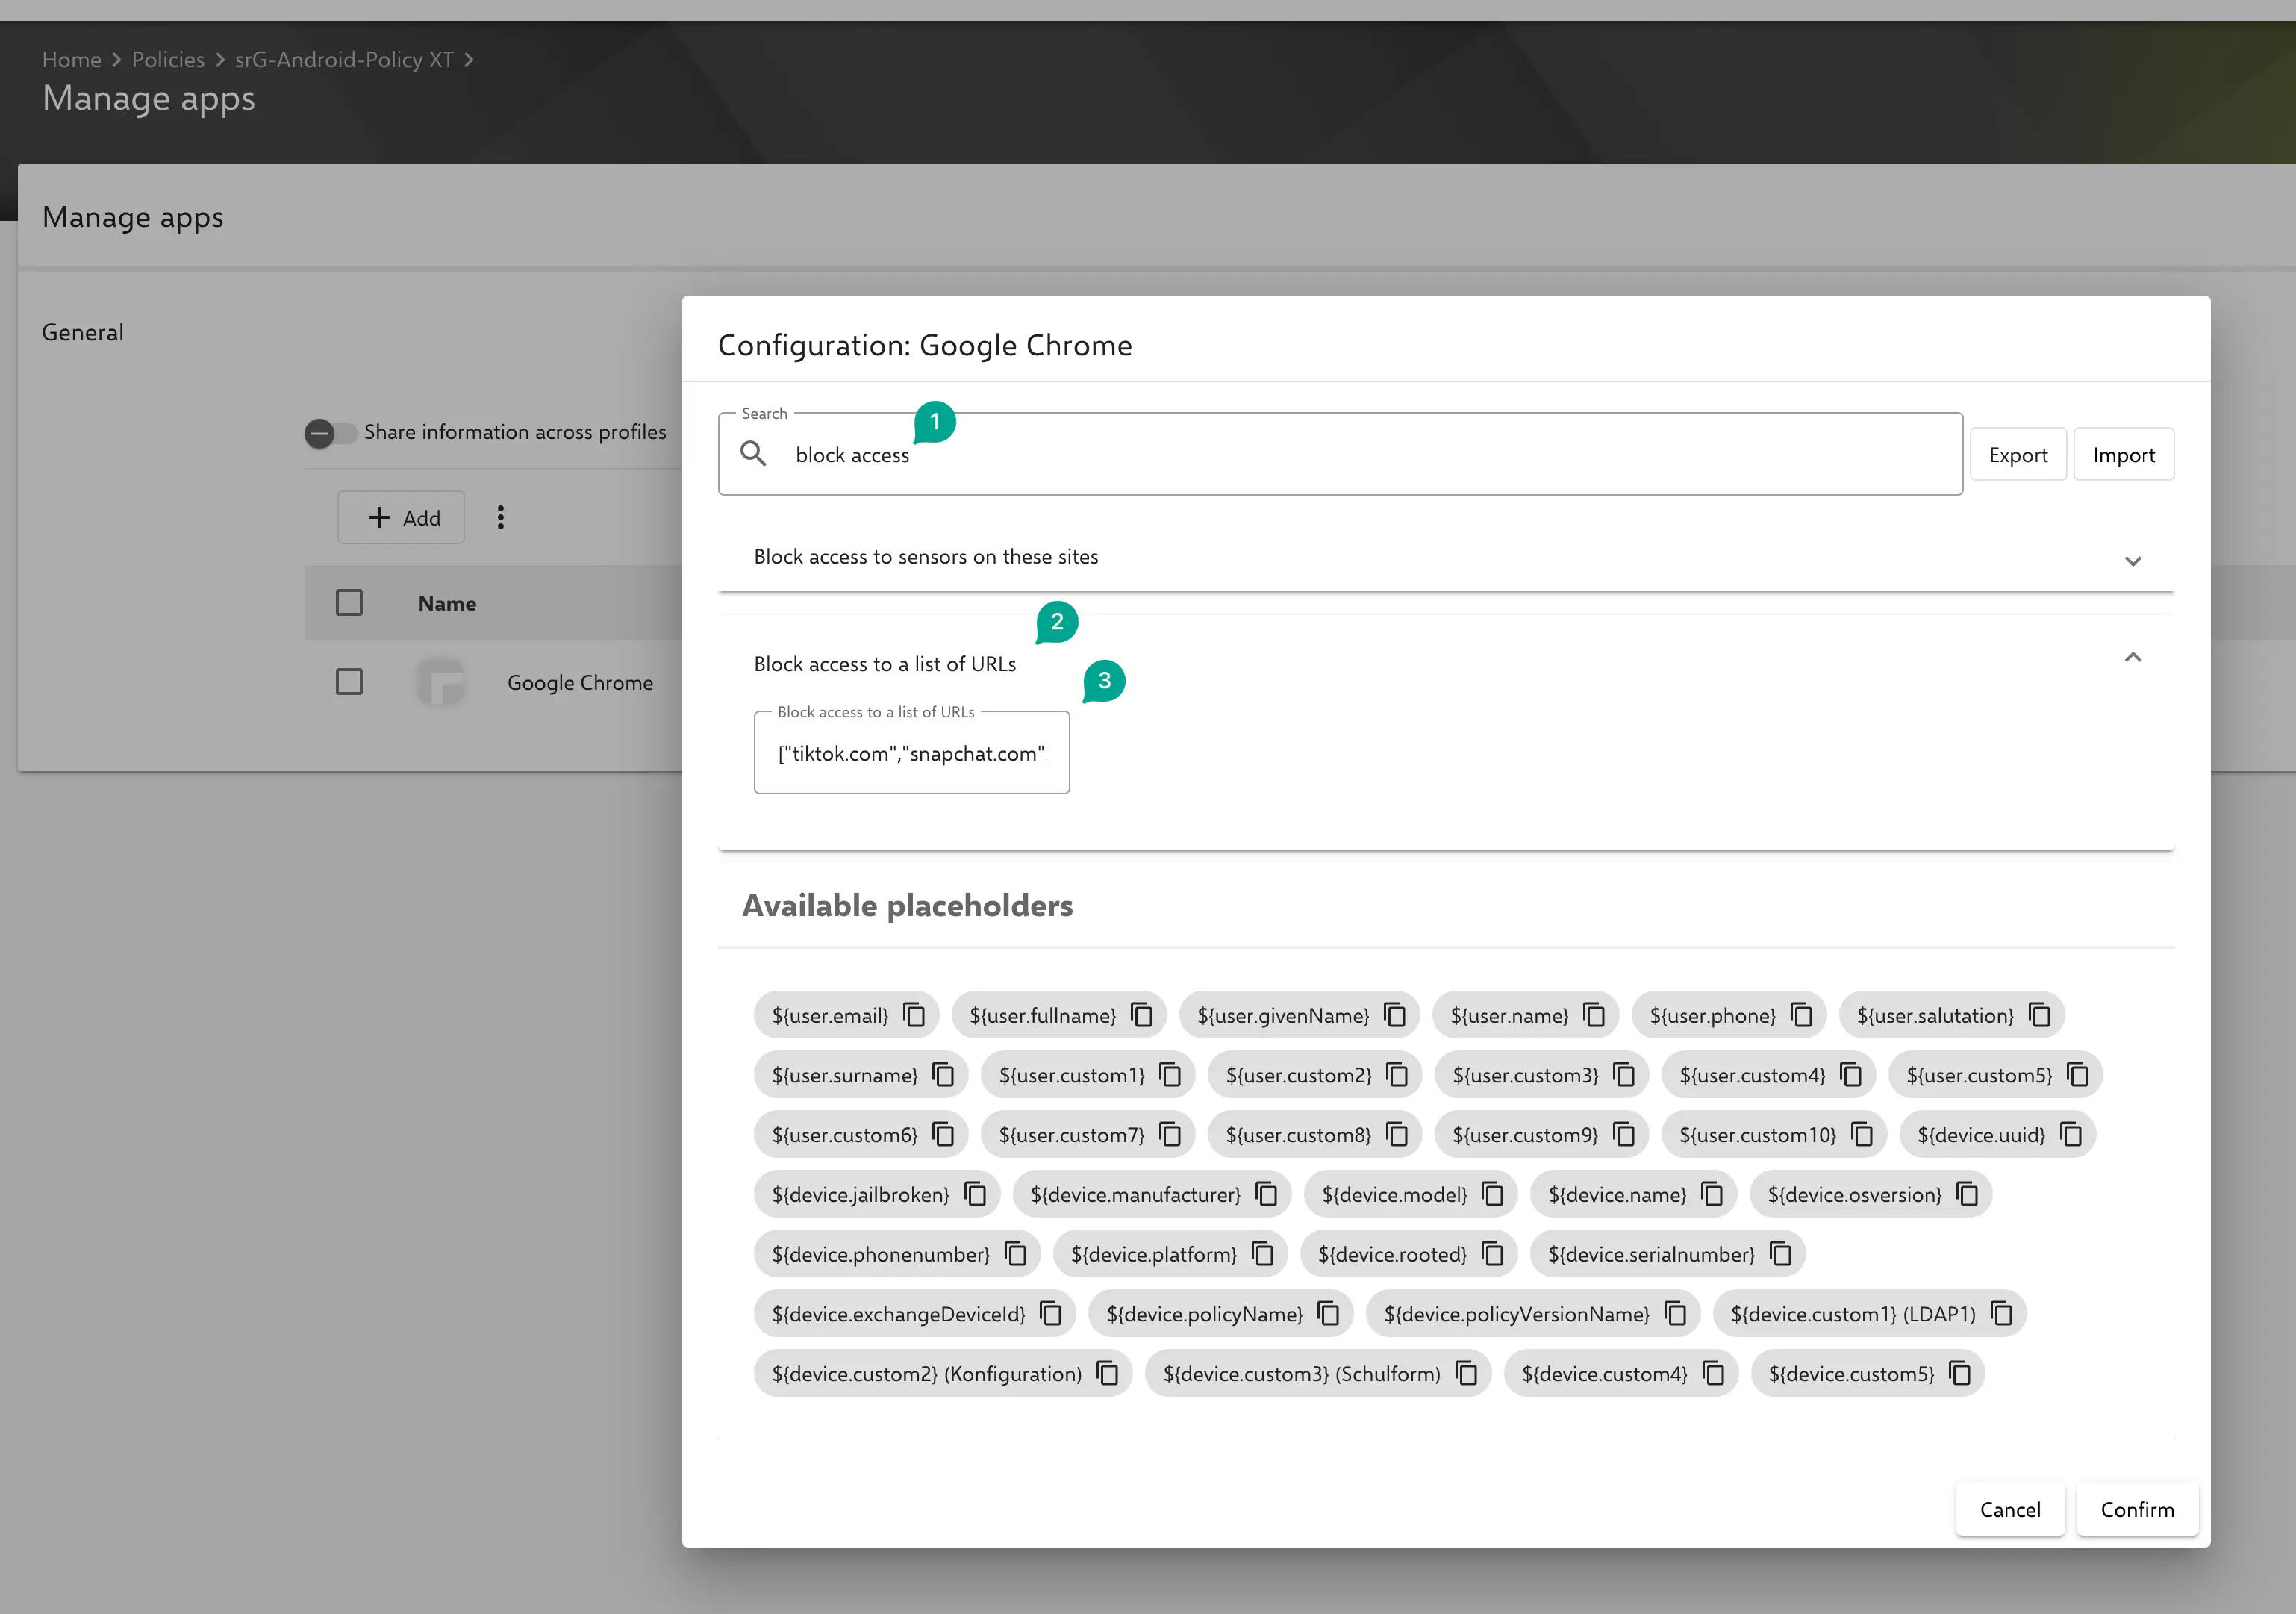The width and height of the screenshot is (2296, 1614).
Task: Click the Import button
Action: [2124, 455]
